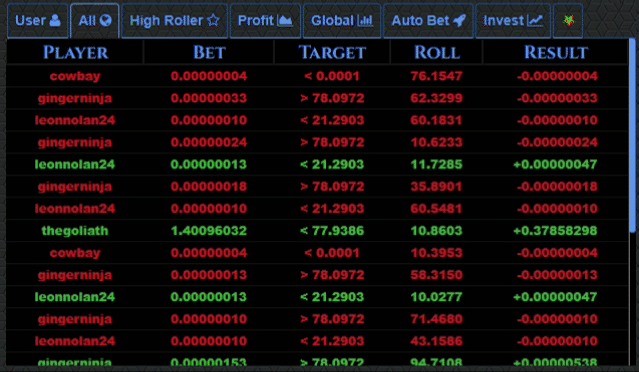
Task: Click the blue vertical scrollbar of the bets table
Action: (x=632, y=136)
